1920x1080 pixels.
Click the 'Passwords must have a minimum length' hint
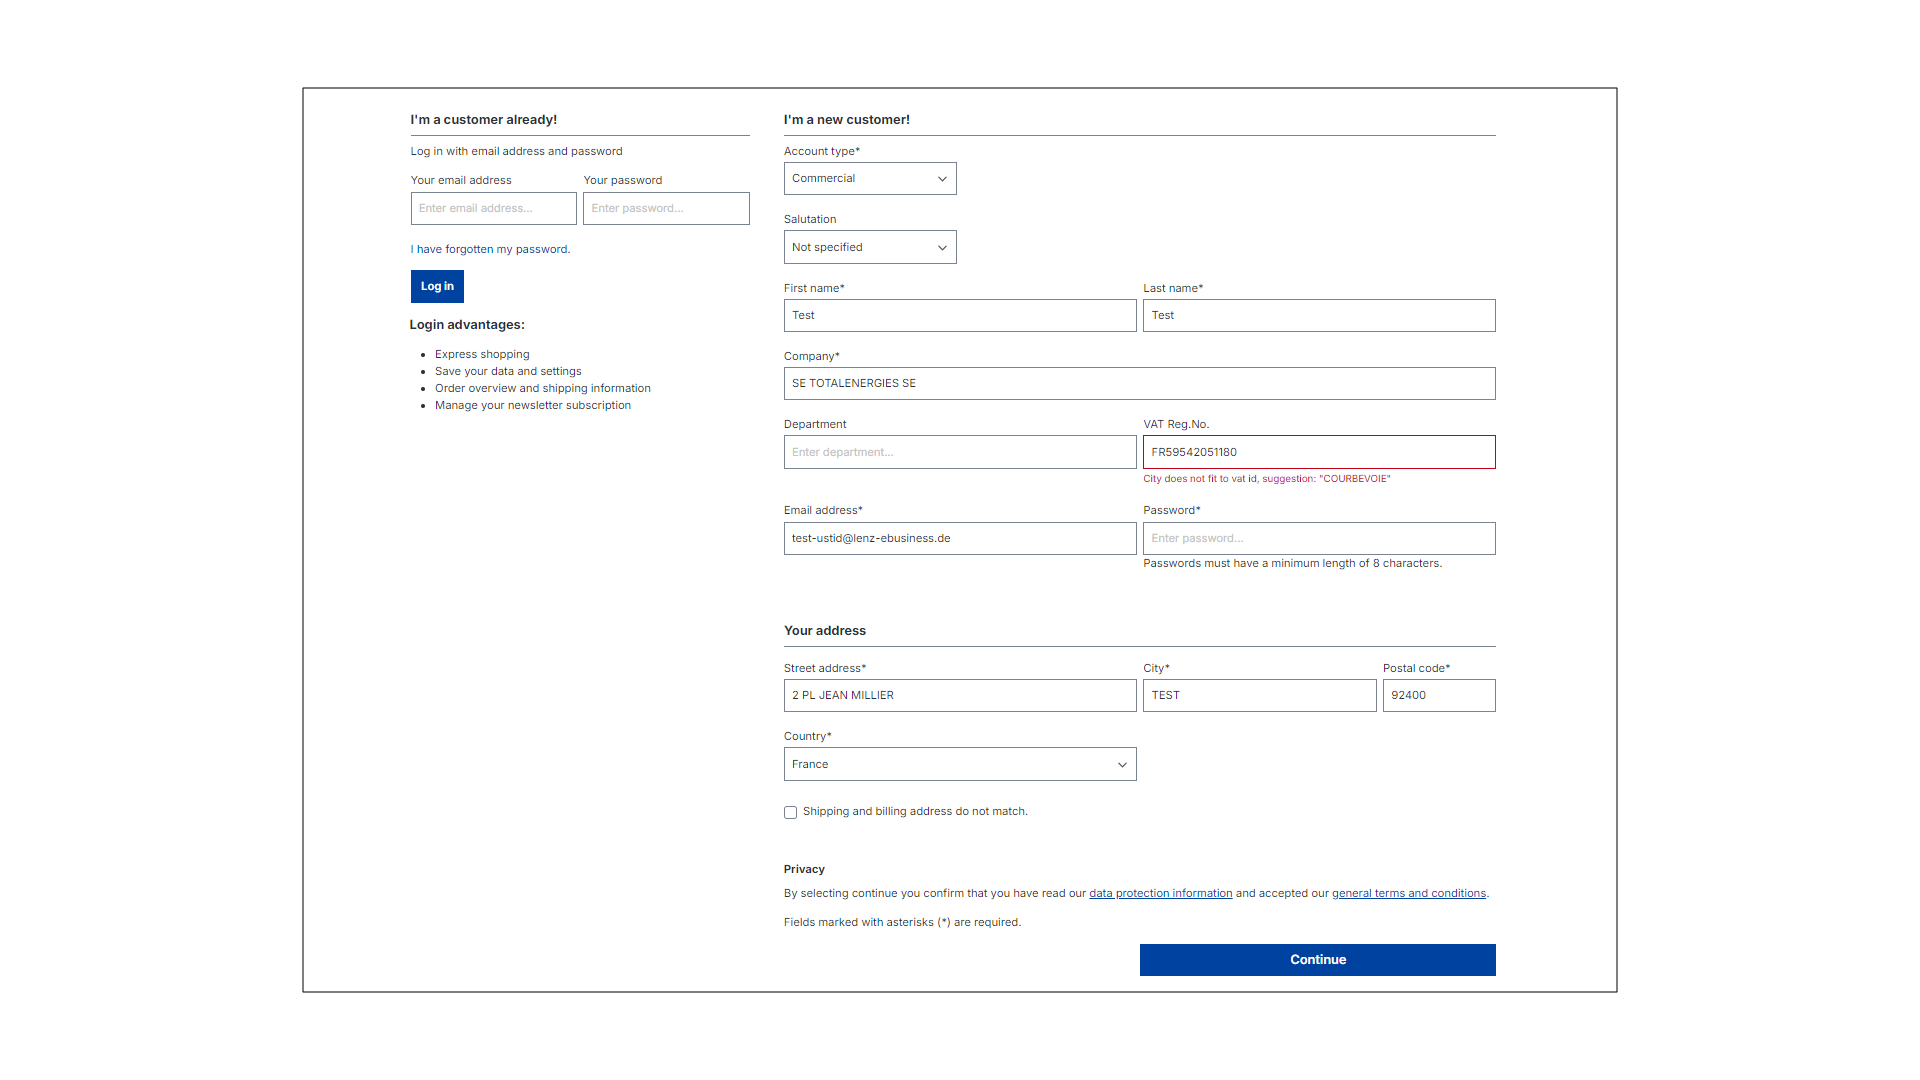coord(1293,564)
